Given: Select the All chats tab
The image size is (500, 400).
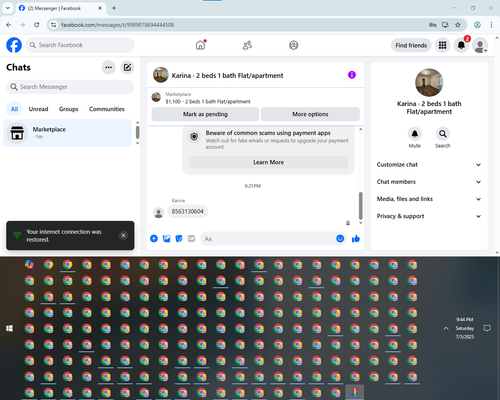Looking at the screenshot, I should (14, 109).
